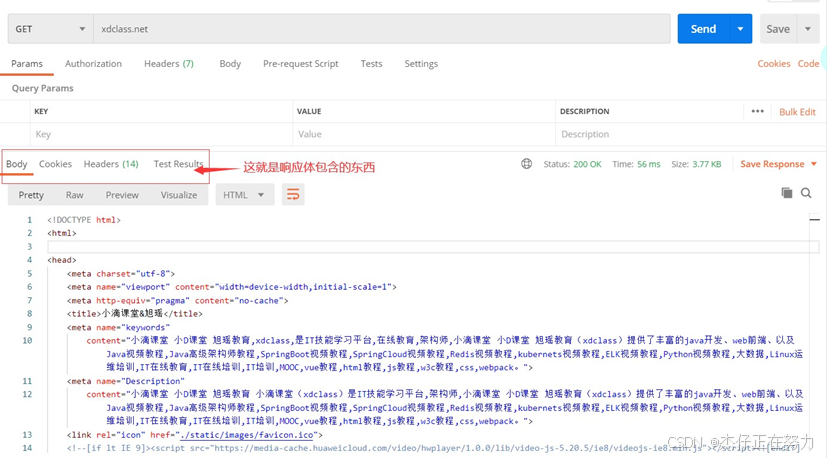The image size is (827, 458).
Task: Click the Bulk Edit link
Action: click(x=797, y=112)
